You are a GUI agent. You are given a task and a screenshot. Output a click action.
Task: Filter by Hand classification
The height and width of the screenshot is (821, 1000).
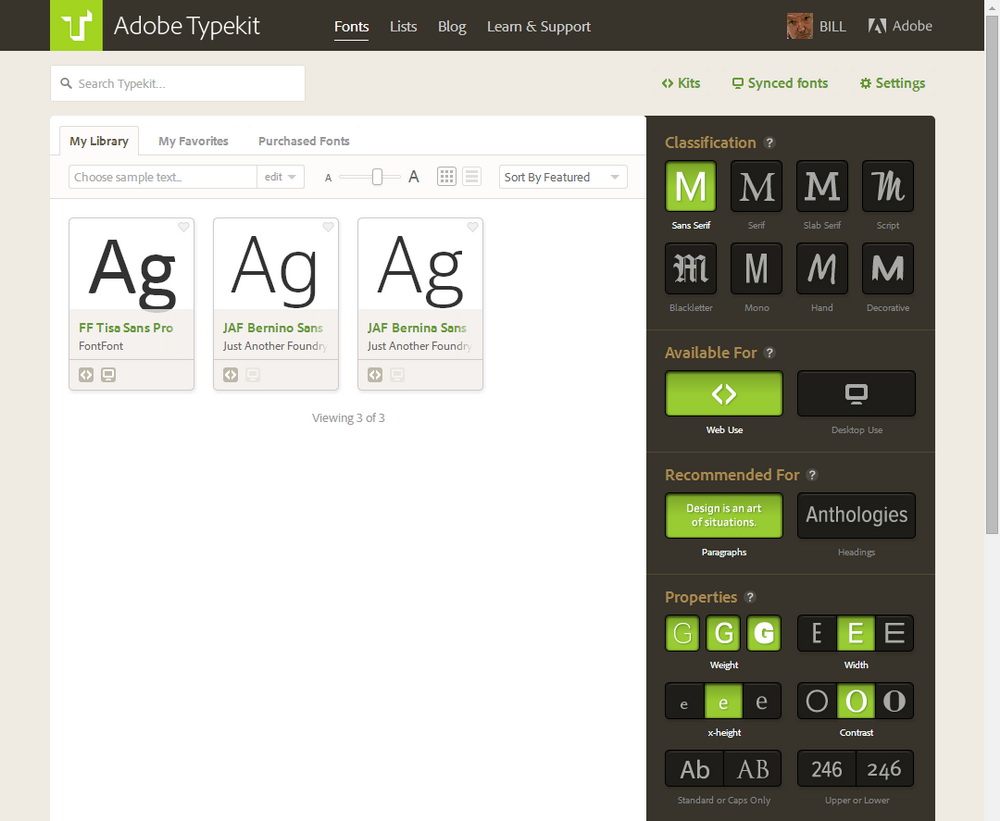(x=822, y=268)
